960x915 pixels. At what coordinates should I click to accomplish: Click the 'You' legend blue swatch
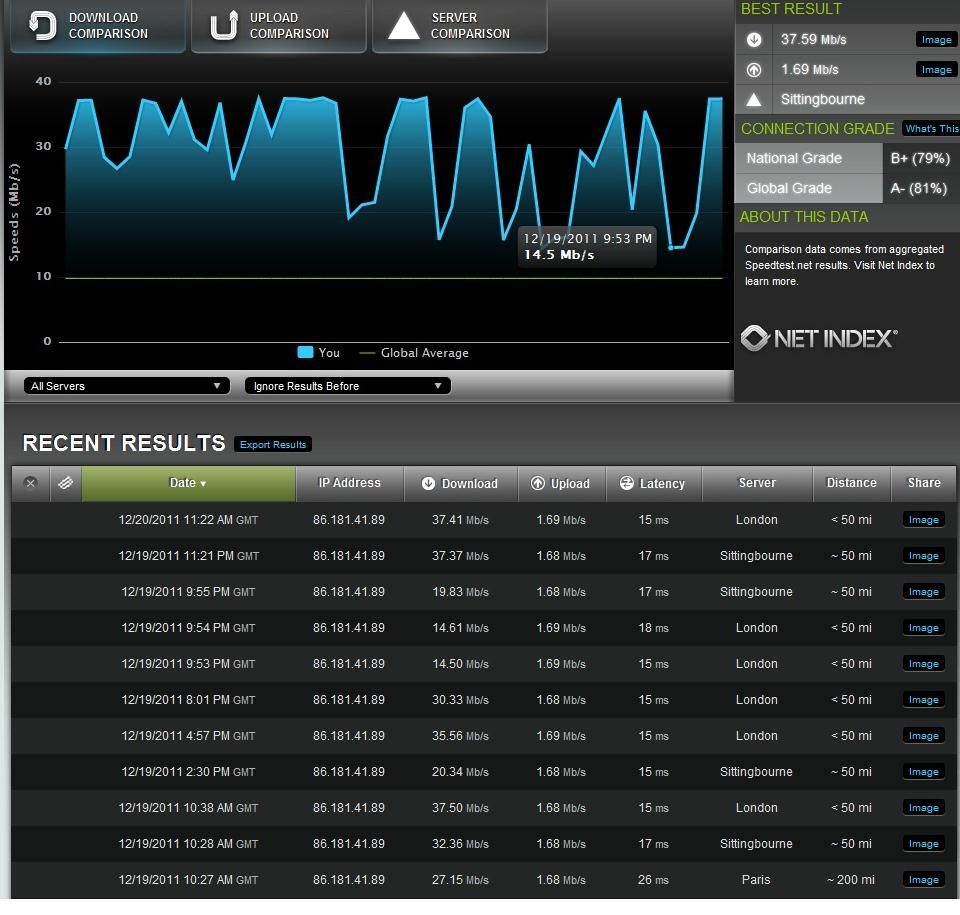click(x=305, y=352)
